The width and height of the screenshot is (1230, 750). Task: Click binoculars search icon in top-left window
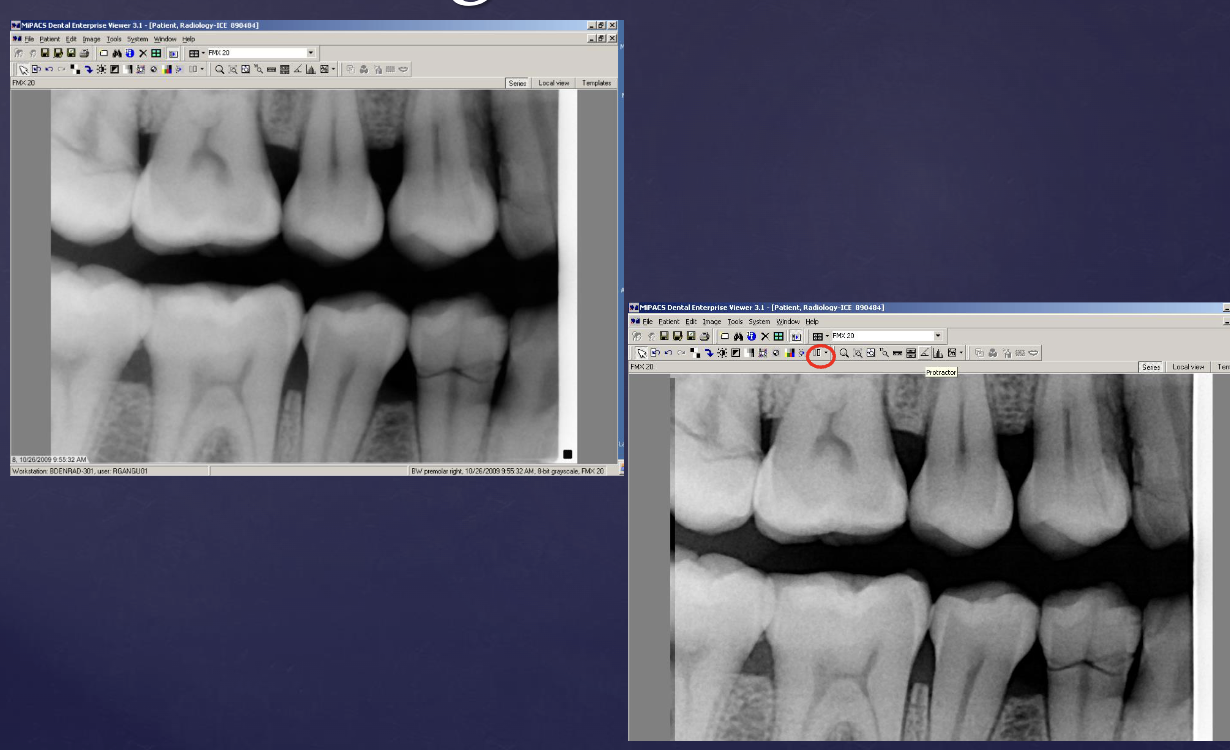[x=117, y=53]
